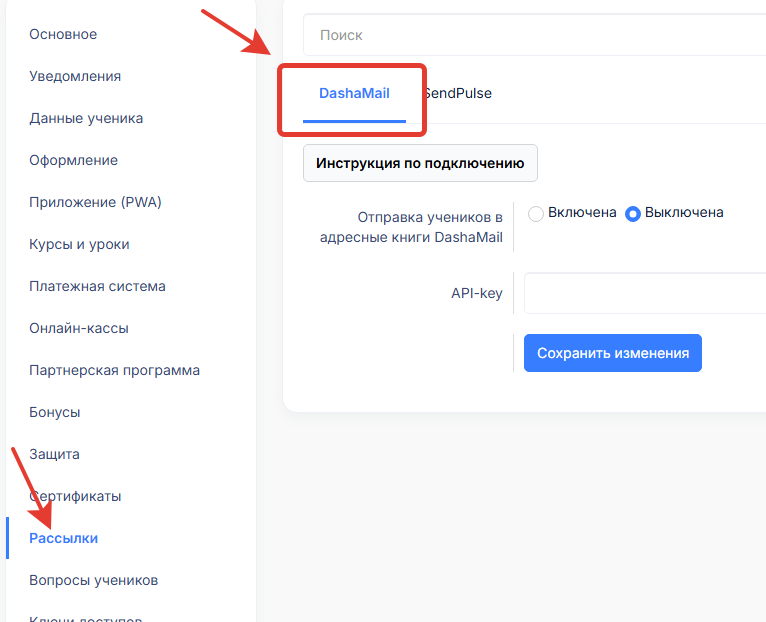The image size is (766, 622).
Task: Open 'Данные ученика' section
Action: (x=86, y=118)
